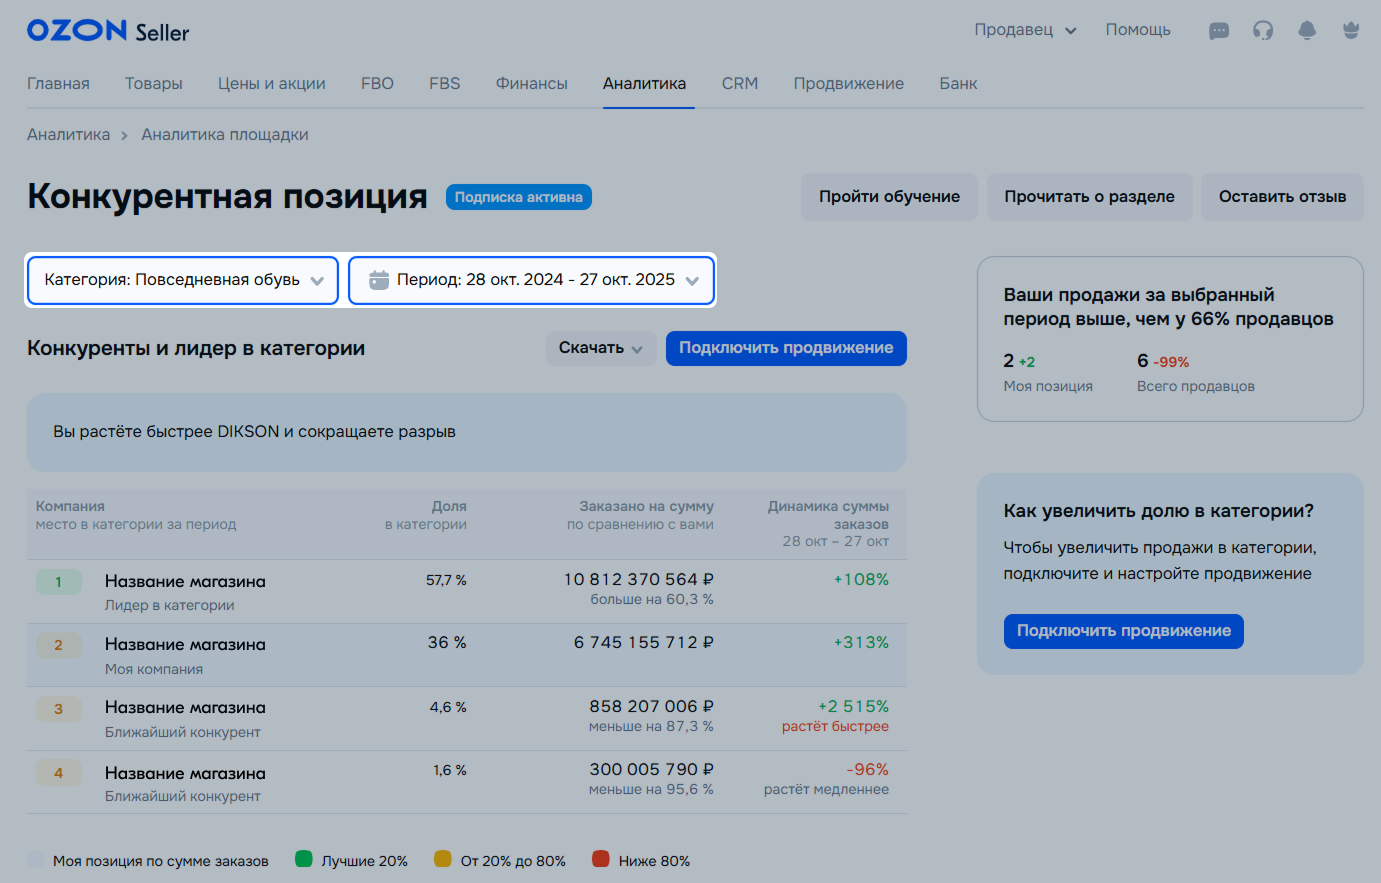Click the crown premium icon
Viewport: 1381px width, 883px height.
click(x=1351, y=31)
